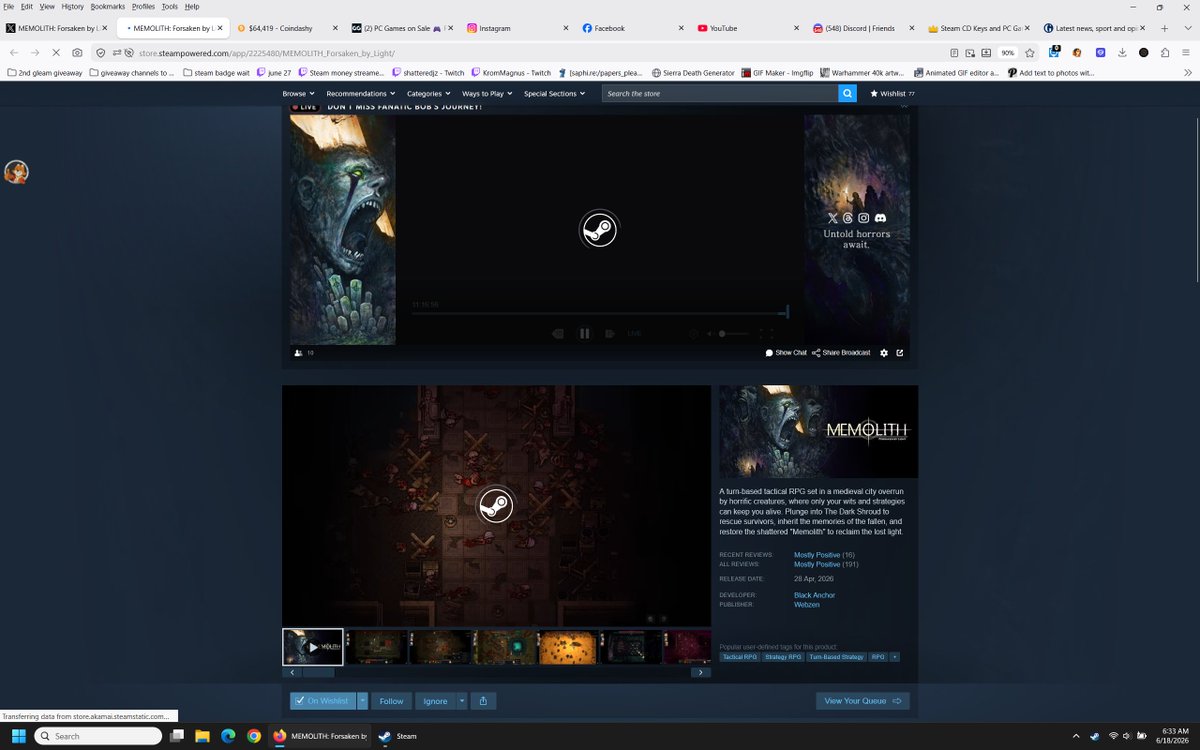Click the Turn-Based Strategy tag
The width and height of the screenshot is (1200, 750).
(836, 657)
